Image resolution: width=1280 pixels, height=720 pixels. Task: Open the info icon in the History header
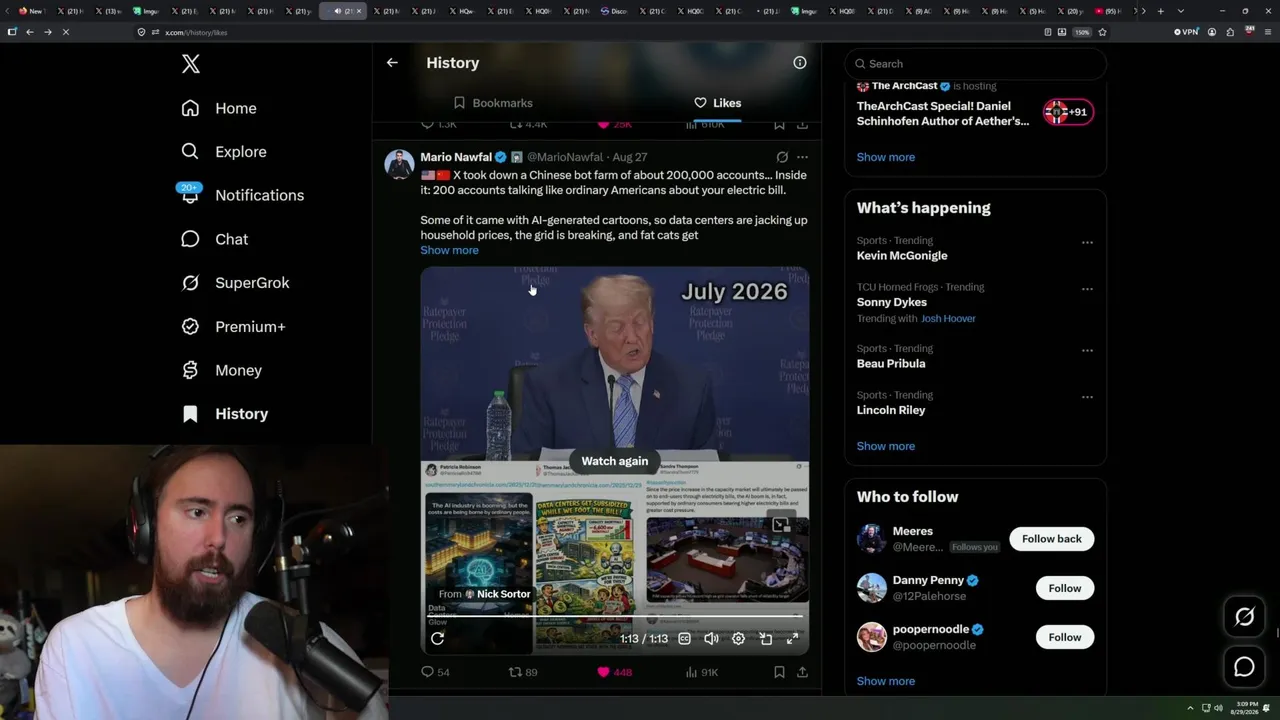pyautogui.click(x=800, y=62)
